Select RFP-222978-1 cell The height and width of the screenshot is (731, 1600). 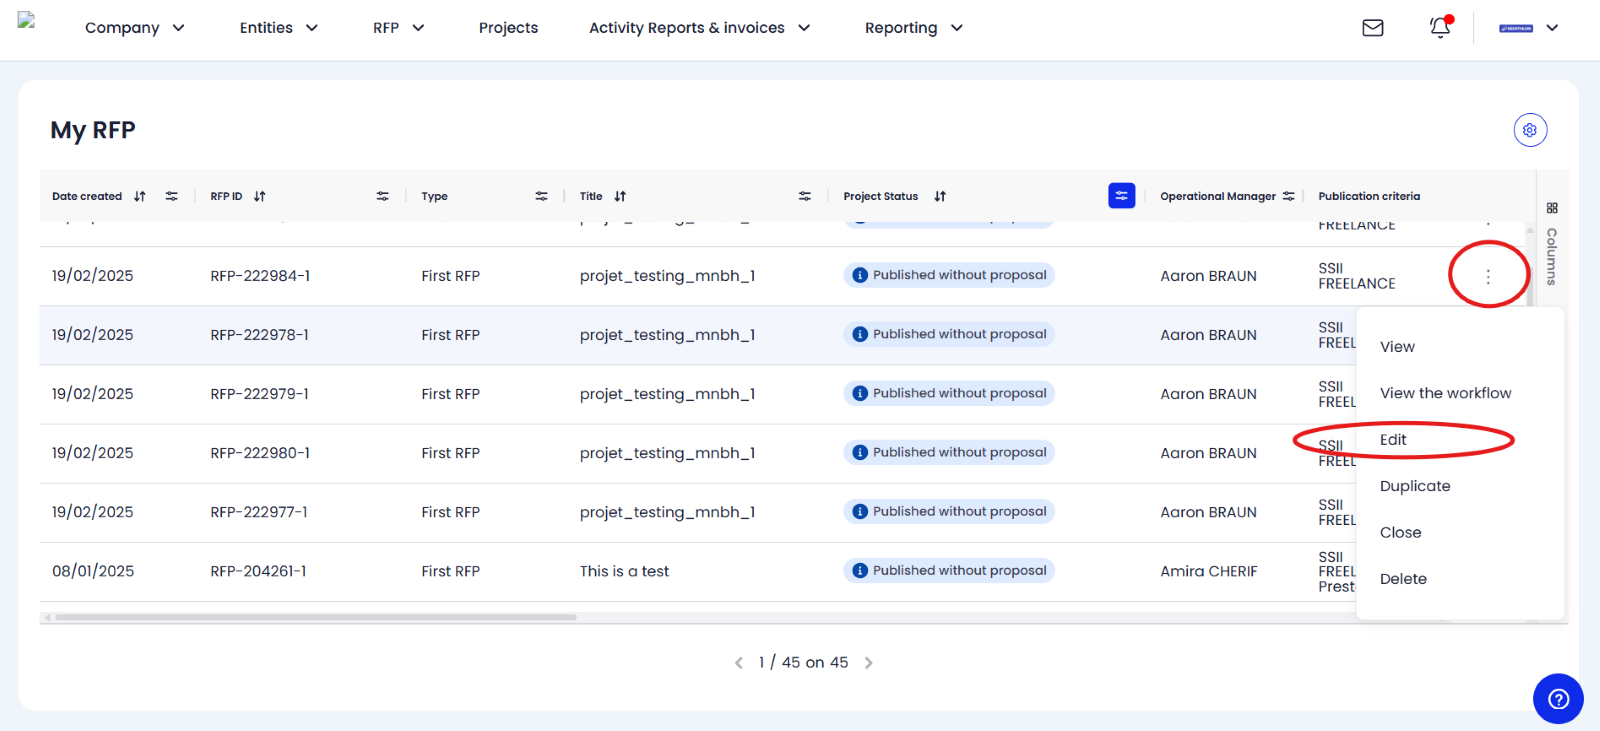pos(259,335)
